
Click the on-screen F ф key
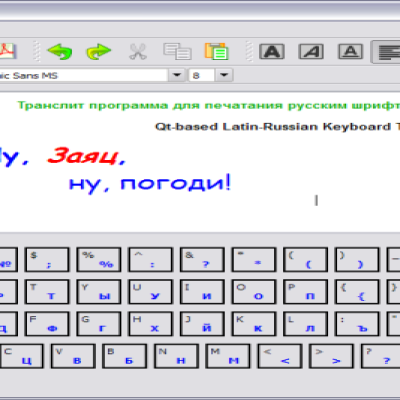[x=47, y=324]
